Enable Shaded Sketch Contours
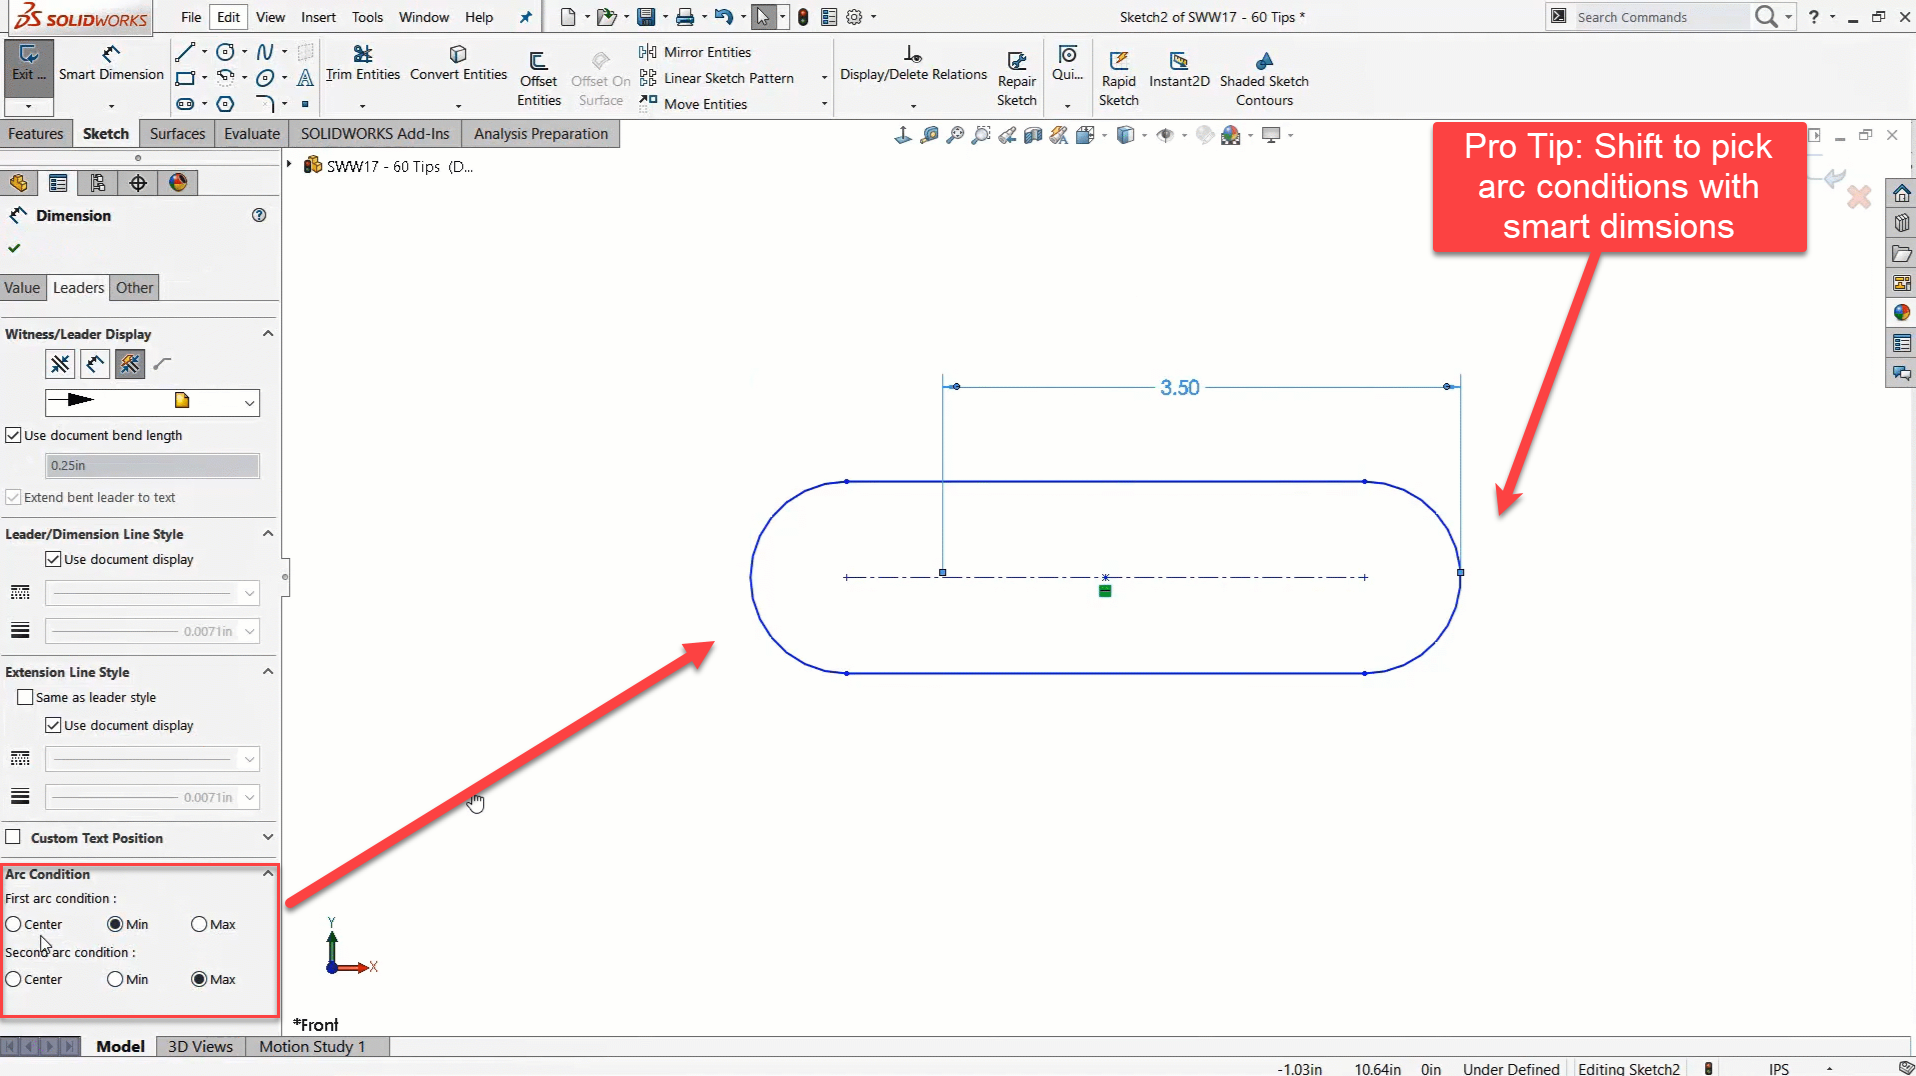1916x1076 pixels. (1264, 78)
